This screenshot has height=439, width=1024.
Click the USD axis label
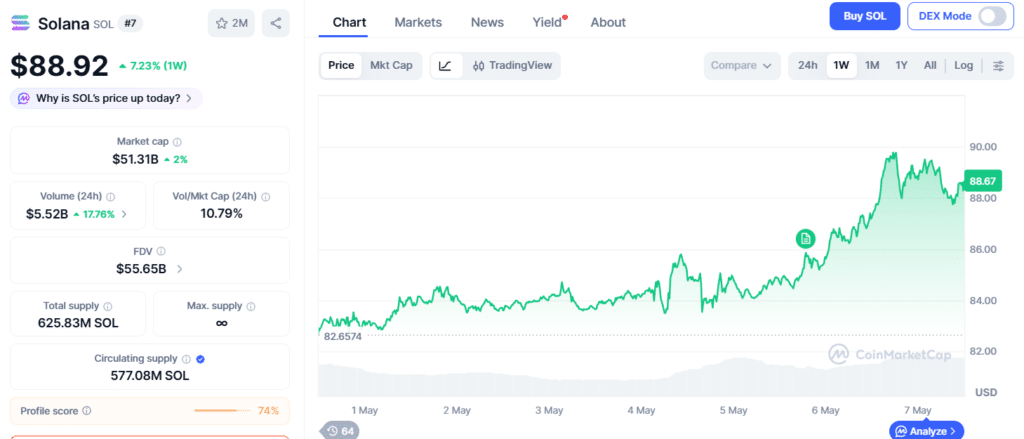986,392
